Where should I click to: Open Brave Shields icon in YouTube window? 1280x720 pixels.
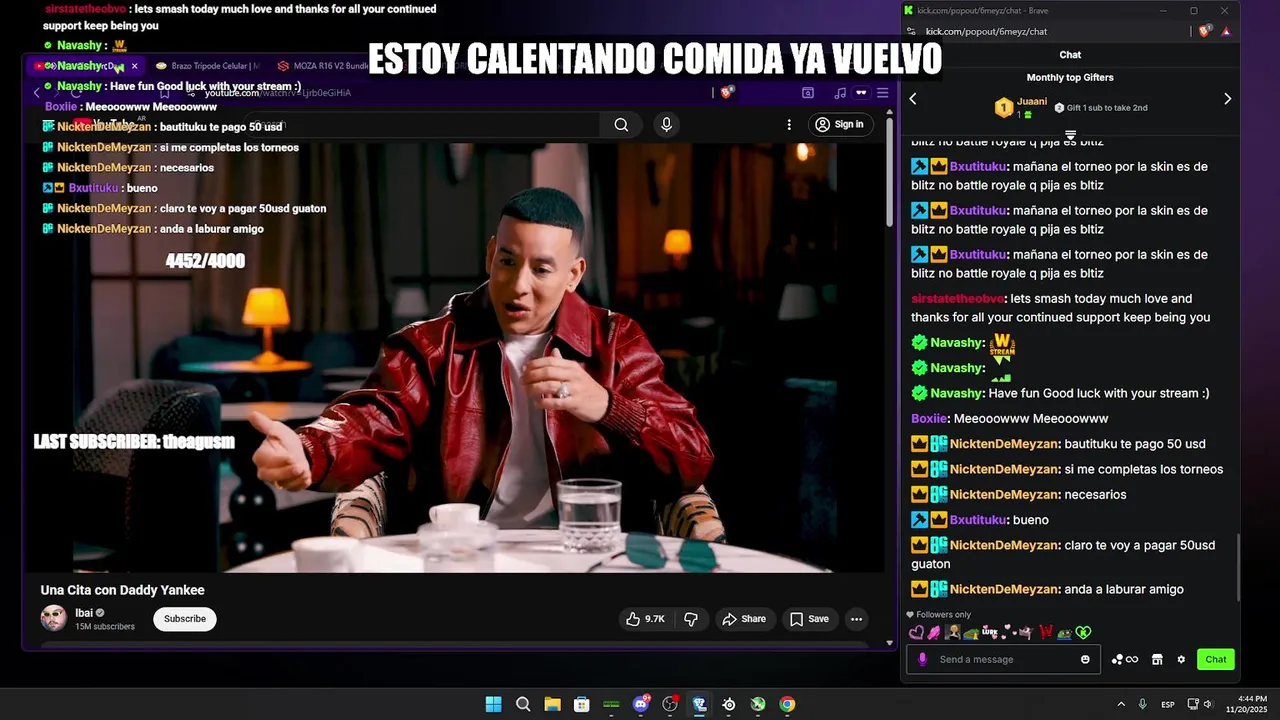click(x=727, y=92)
